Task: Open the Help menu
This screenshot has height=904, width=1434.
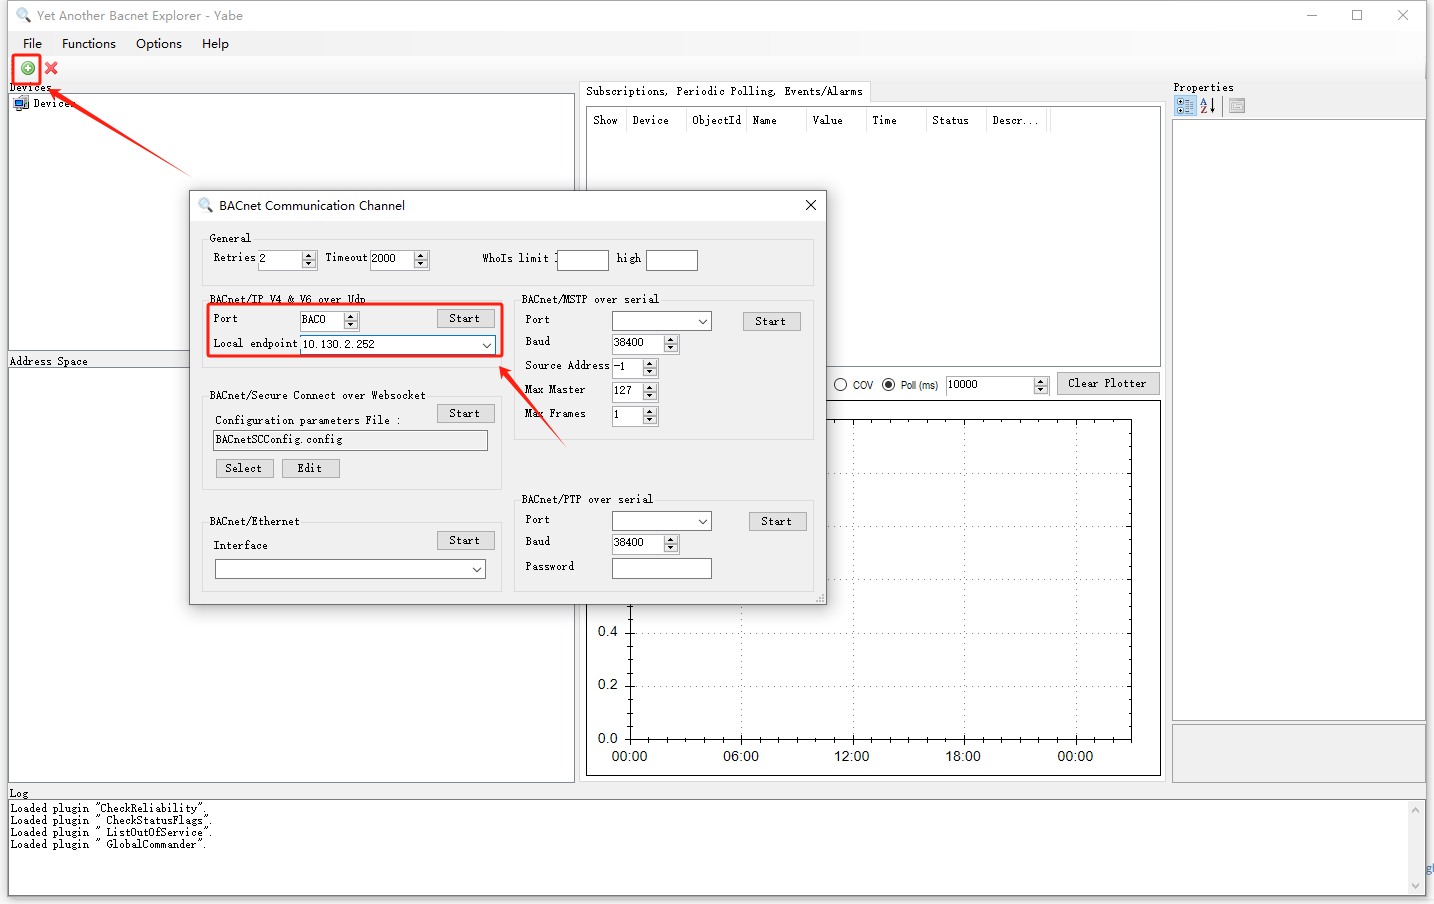Action: coord(215,44)
